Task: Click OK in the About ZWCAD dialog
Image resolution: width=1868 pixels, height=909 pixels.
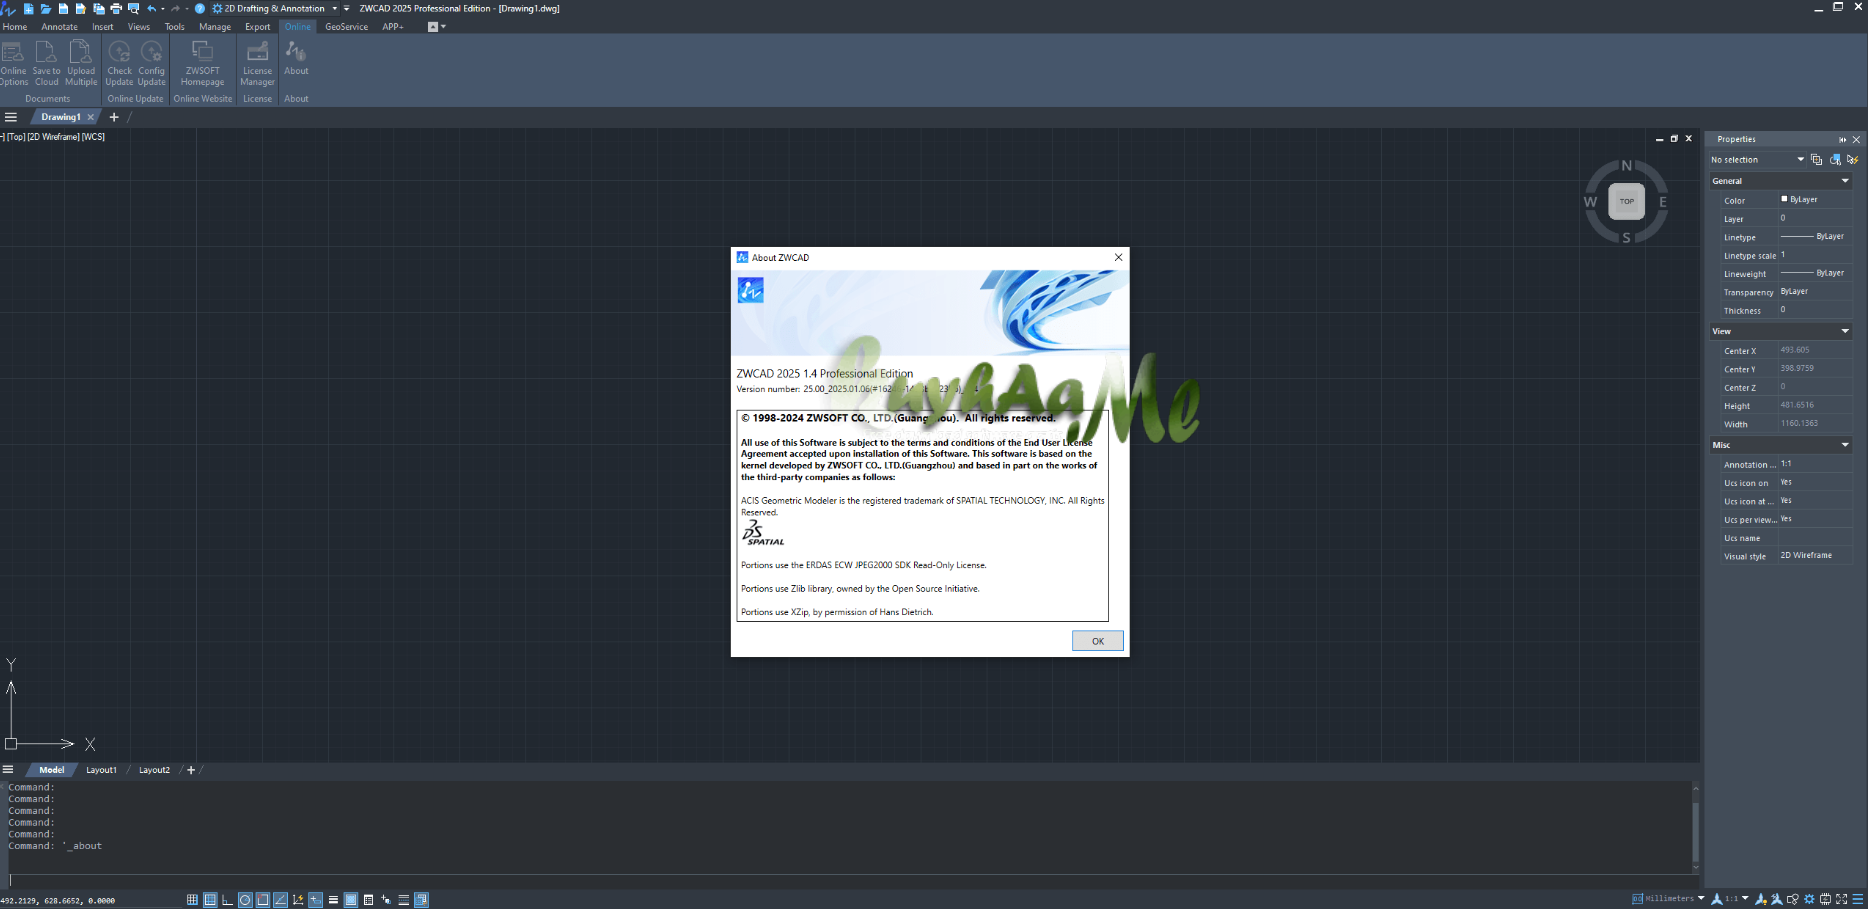Action: click(1097, 641)
